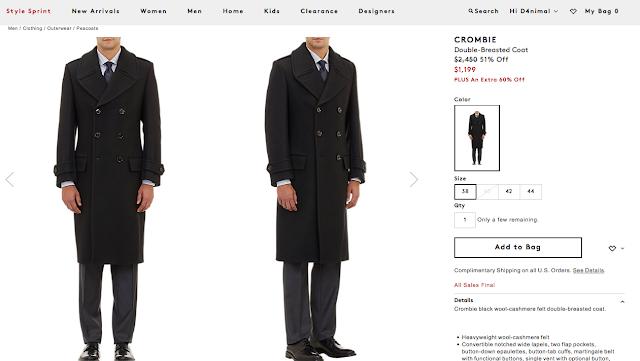
Task: Click the Add to Bag button
Action: click(518, 247)
